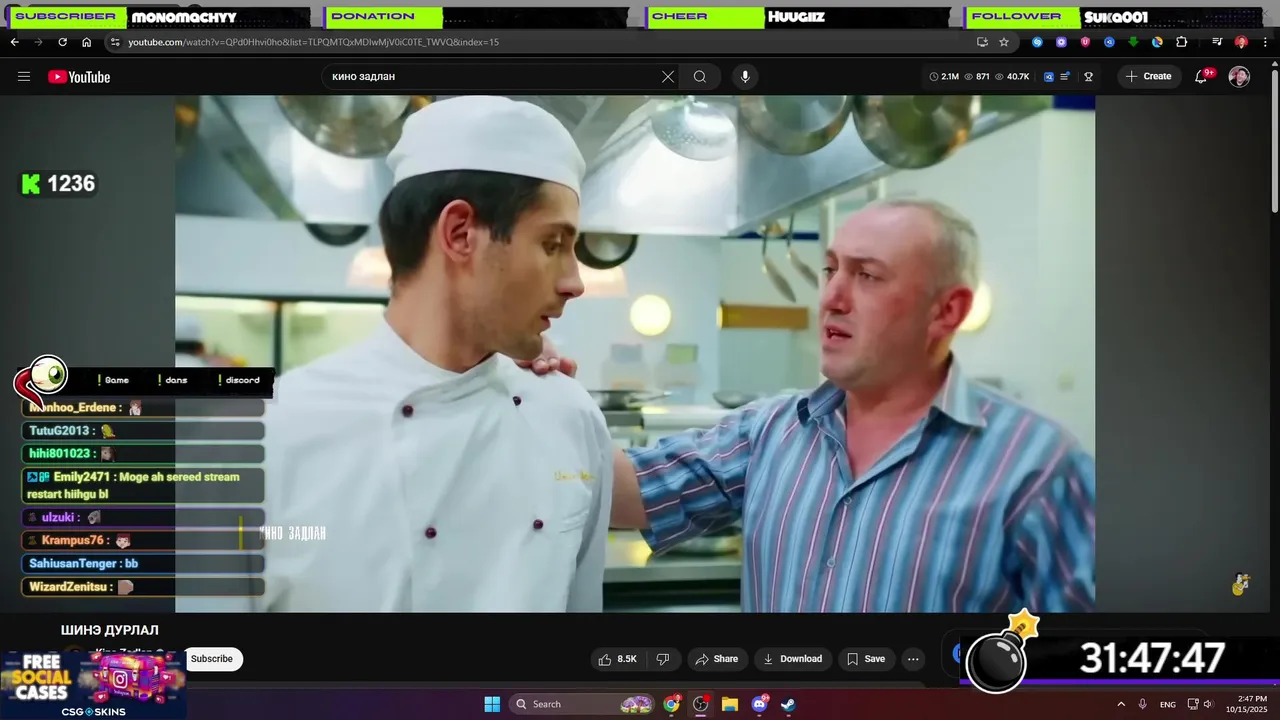The width and height of the screenshot is (1280, 720).
Task: Open more actions three-dot menu under the video
Action: pos(913,659)
